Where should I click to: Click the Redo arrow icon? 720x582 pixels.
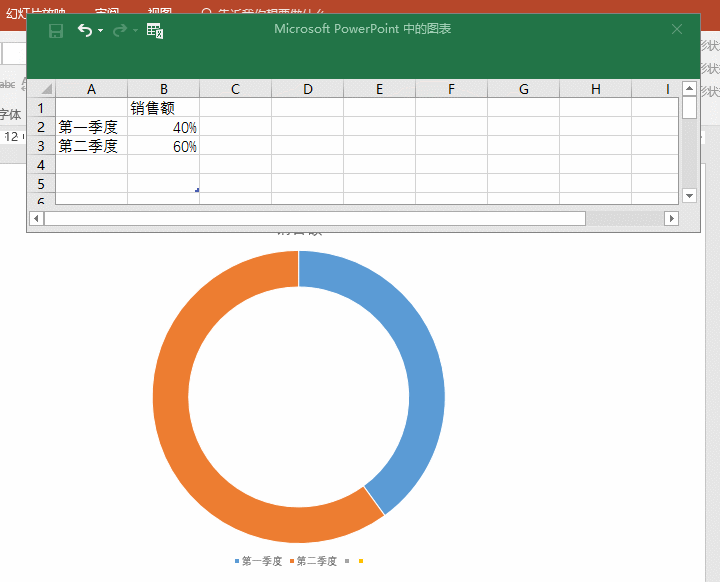coord(119,31)
